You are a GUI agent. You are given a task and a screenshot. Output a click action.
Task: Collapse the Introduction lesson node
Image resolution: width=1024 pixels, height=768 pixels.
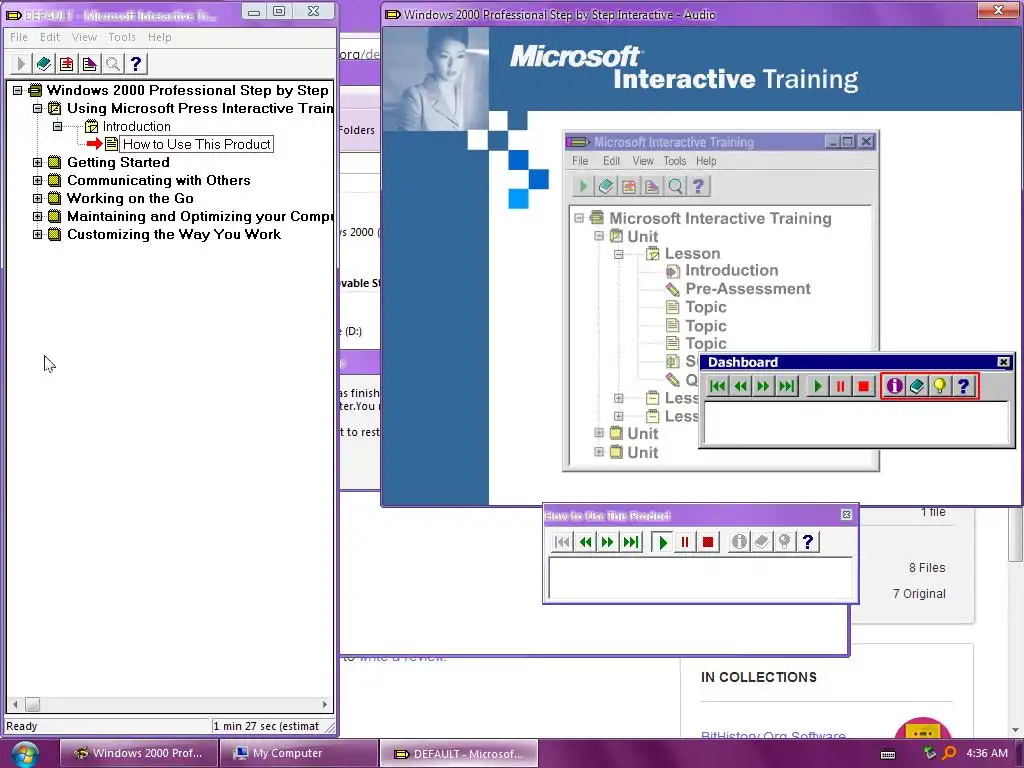pyautogui.click(x=57, y=127)
